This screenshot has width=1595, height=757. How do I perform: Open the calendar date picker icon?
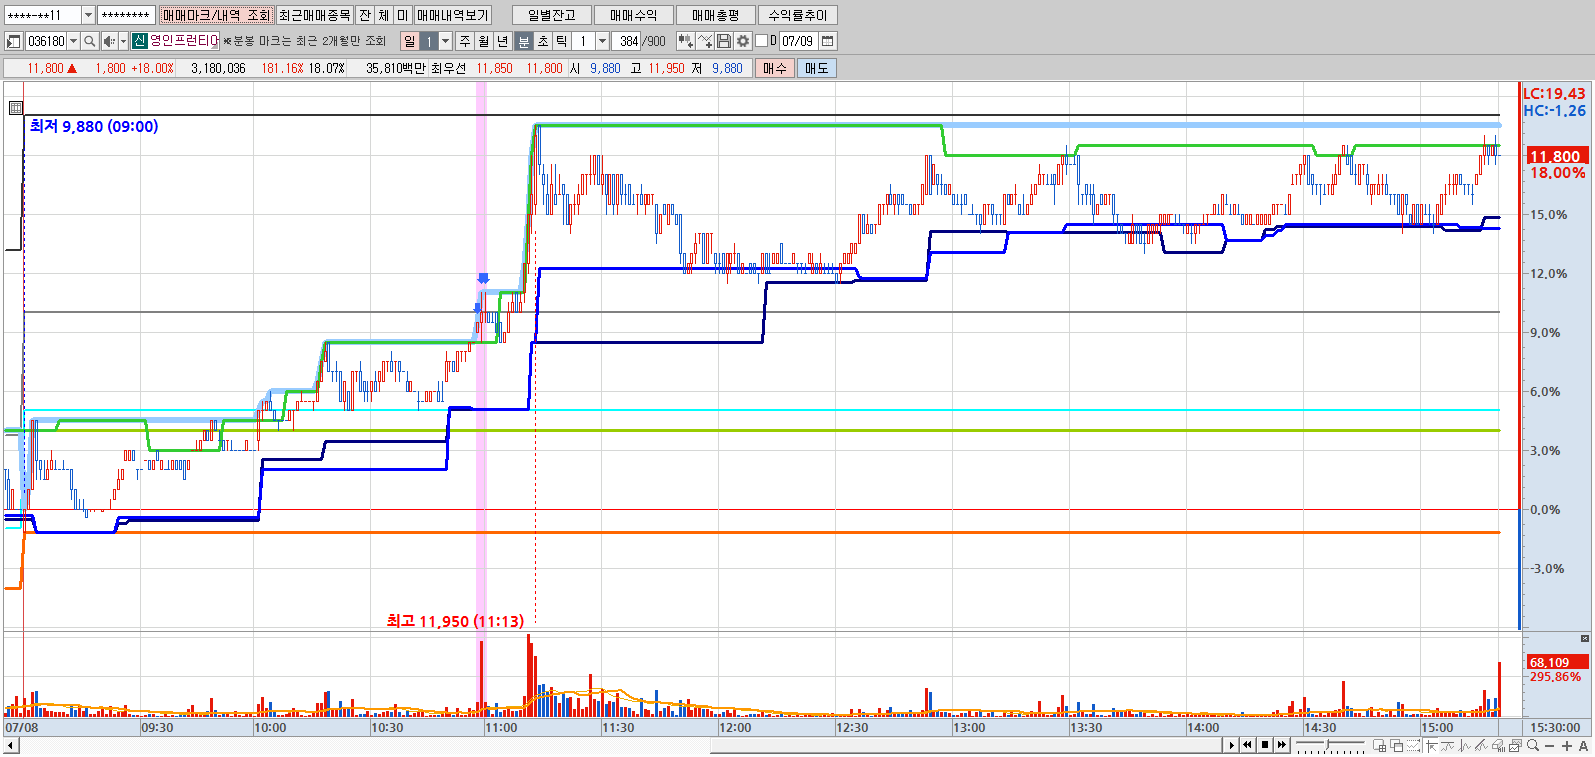point(828,41)
